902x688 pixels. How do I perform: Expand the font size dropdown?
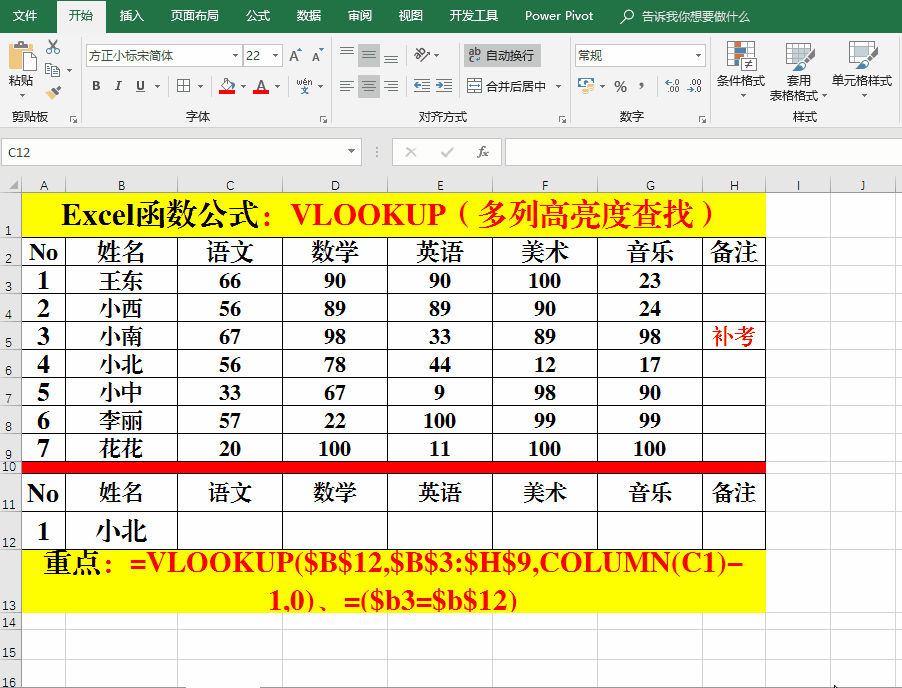tap(275, 56)
